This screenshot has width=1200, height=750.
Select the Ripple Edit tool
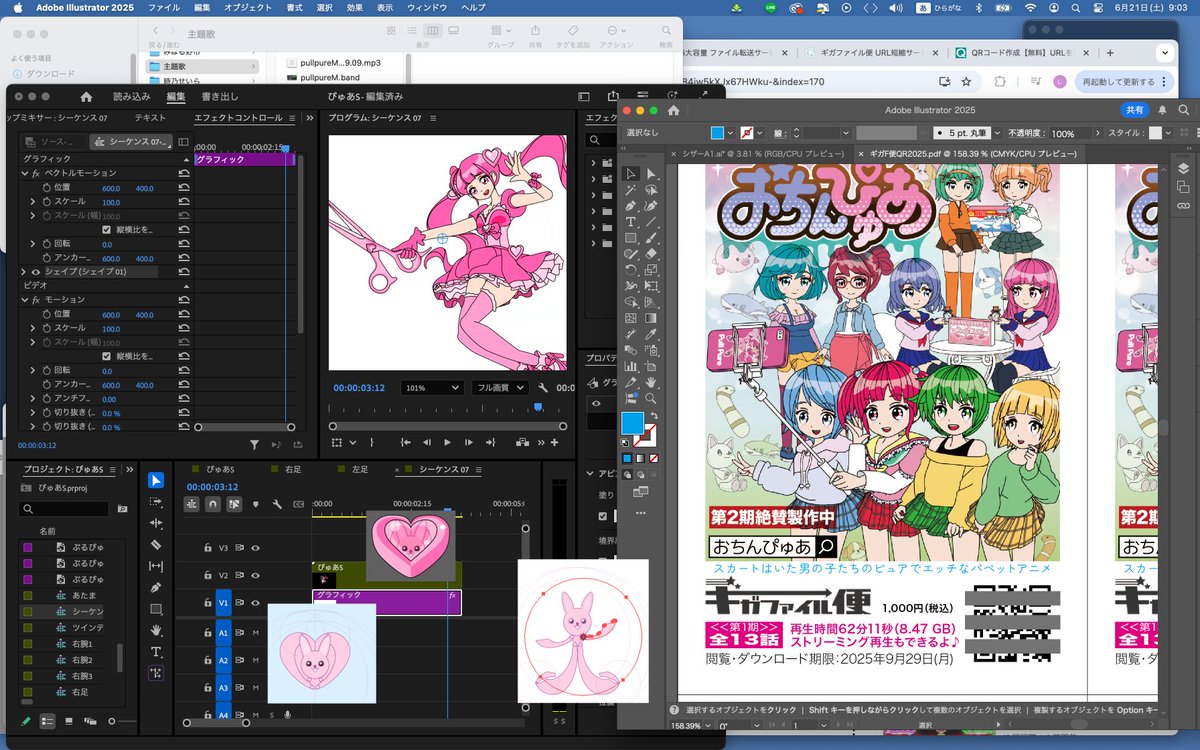(x=156, y=523)
